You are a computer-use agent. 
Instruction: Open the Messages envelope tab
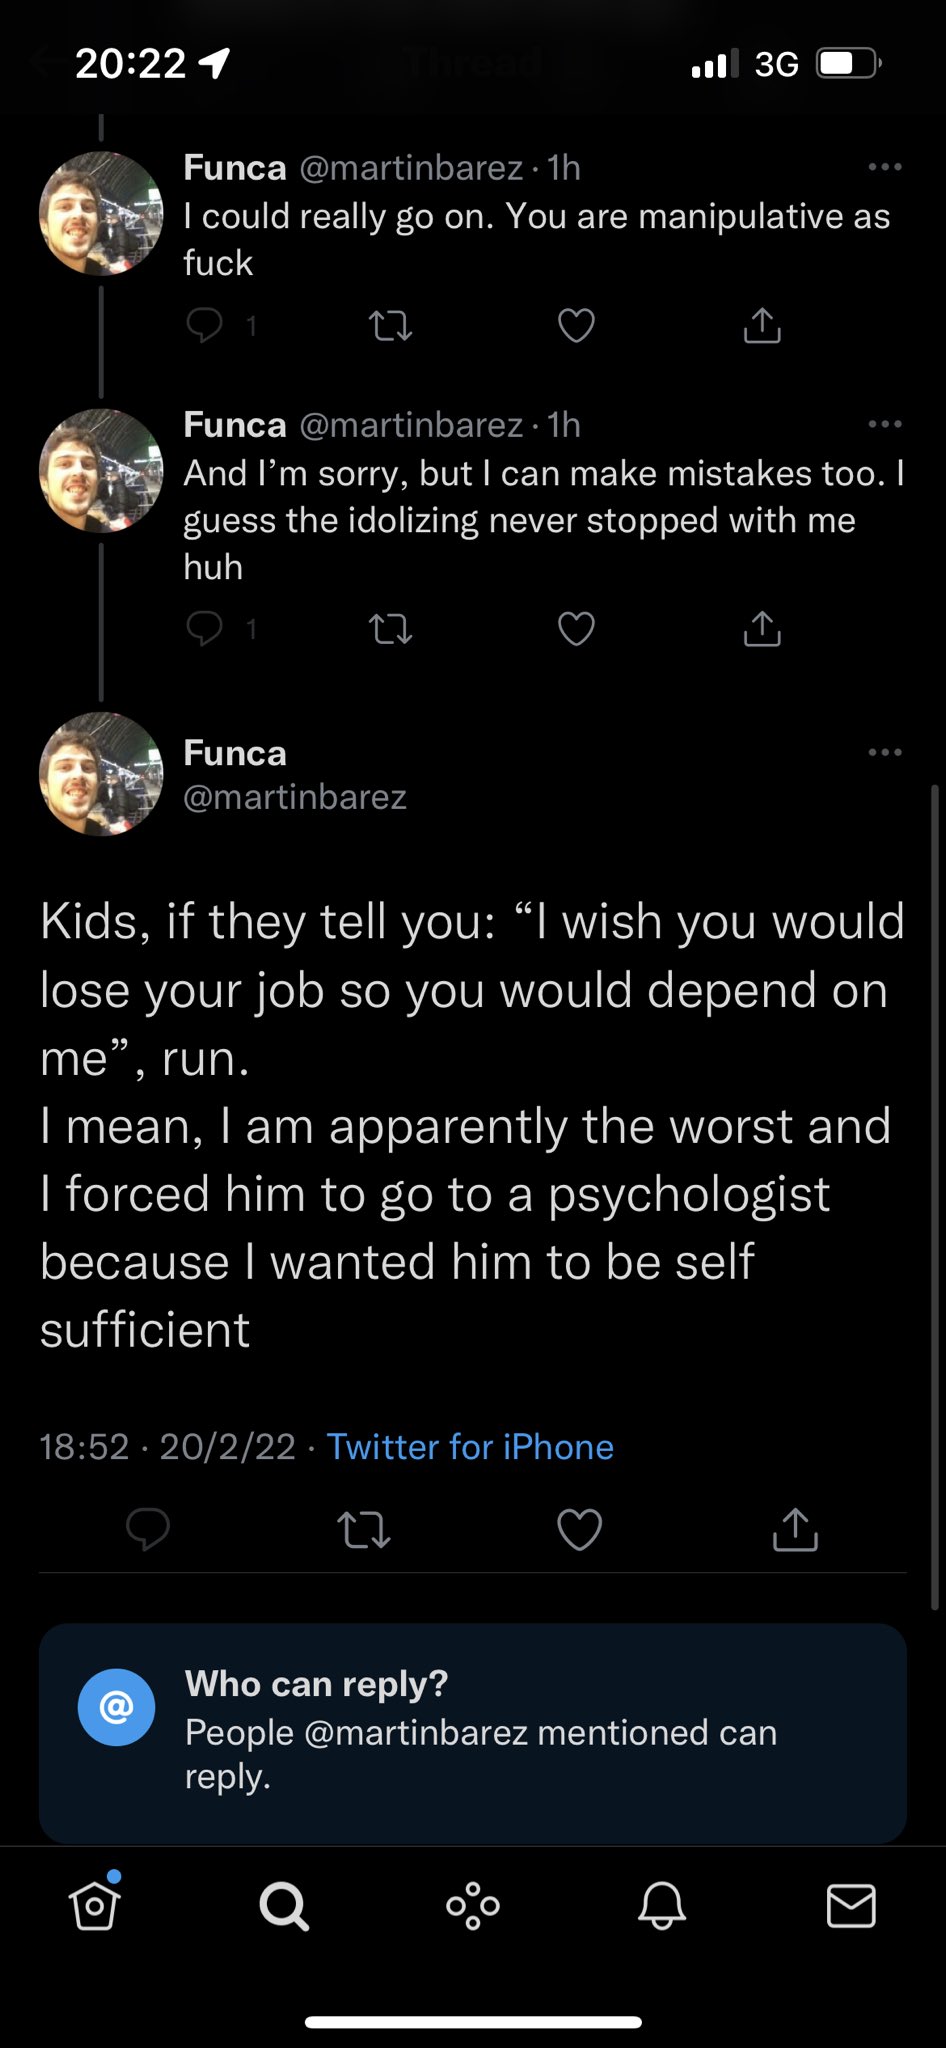851,1906
